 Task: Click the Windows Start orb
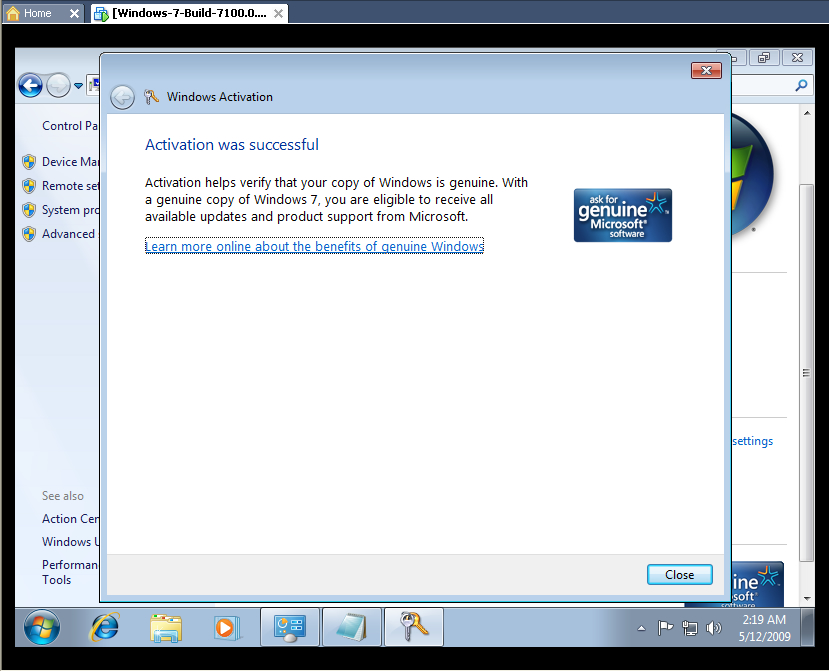tap(42, 627)
